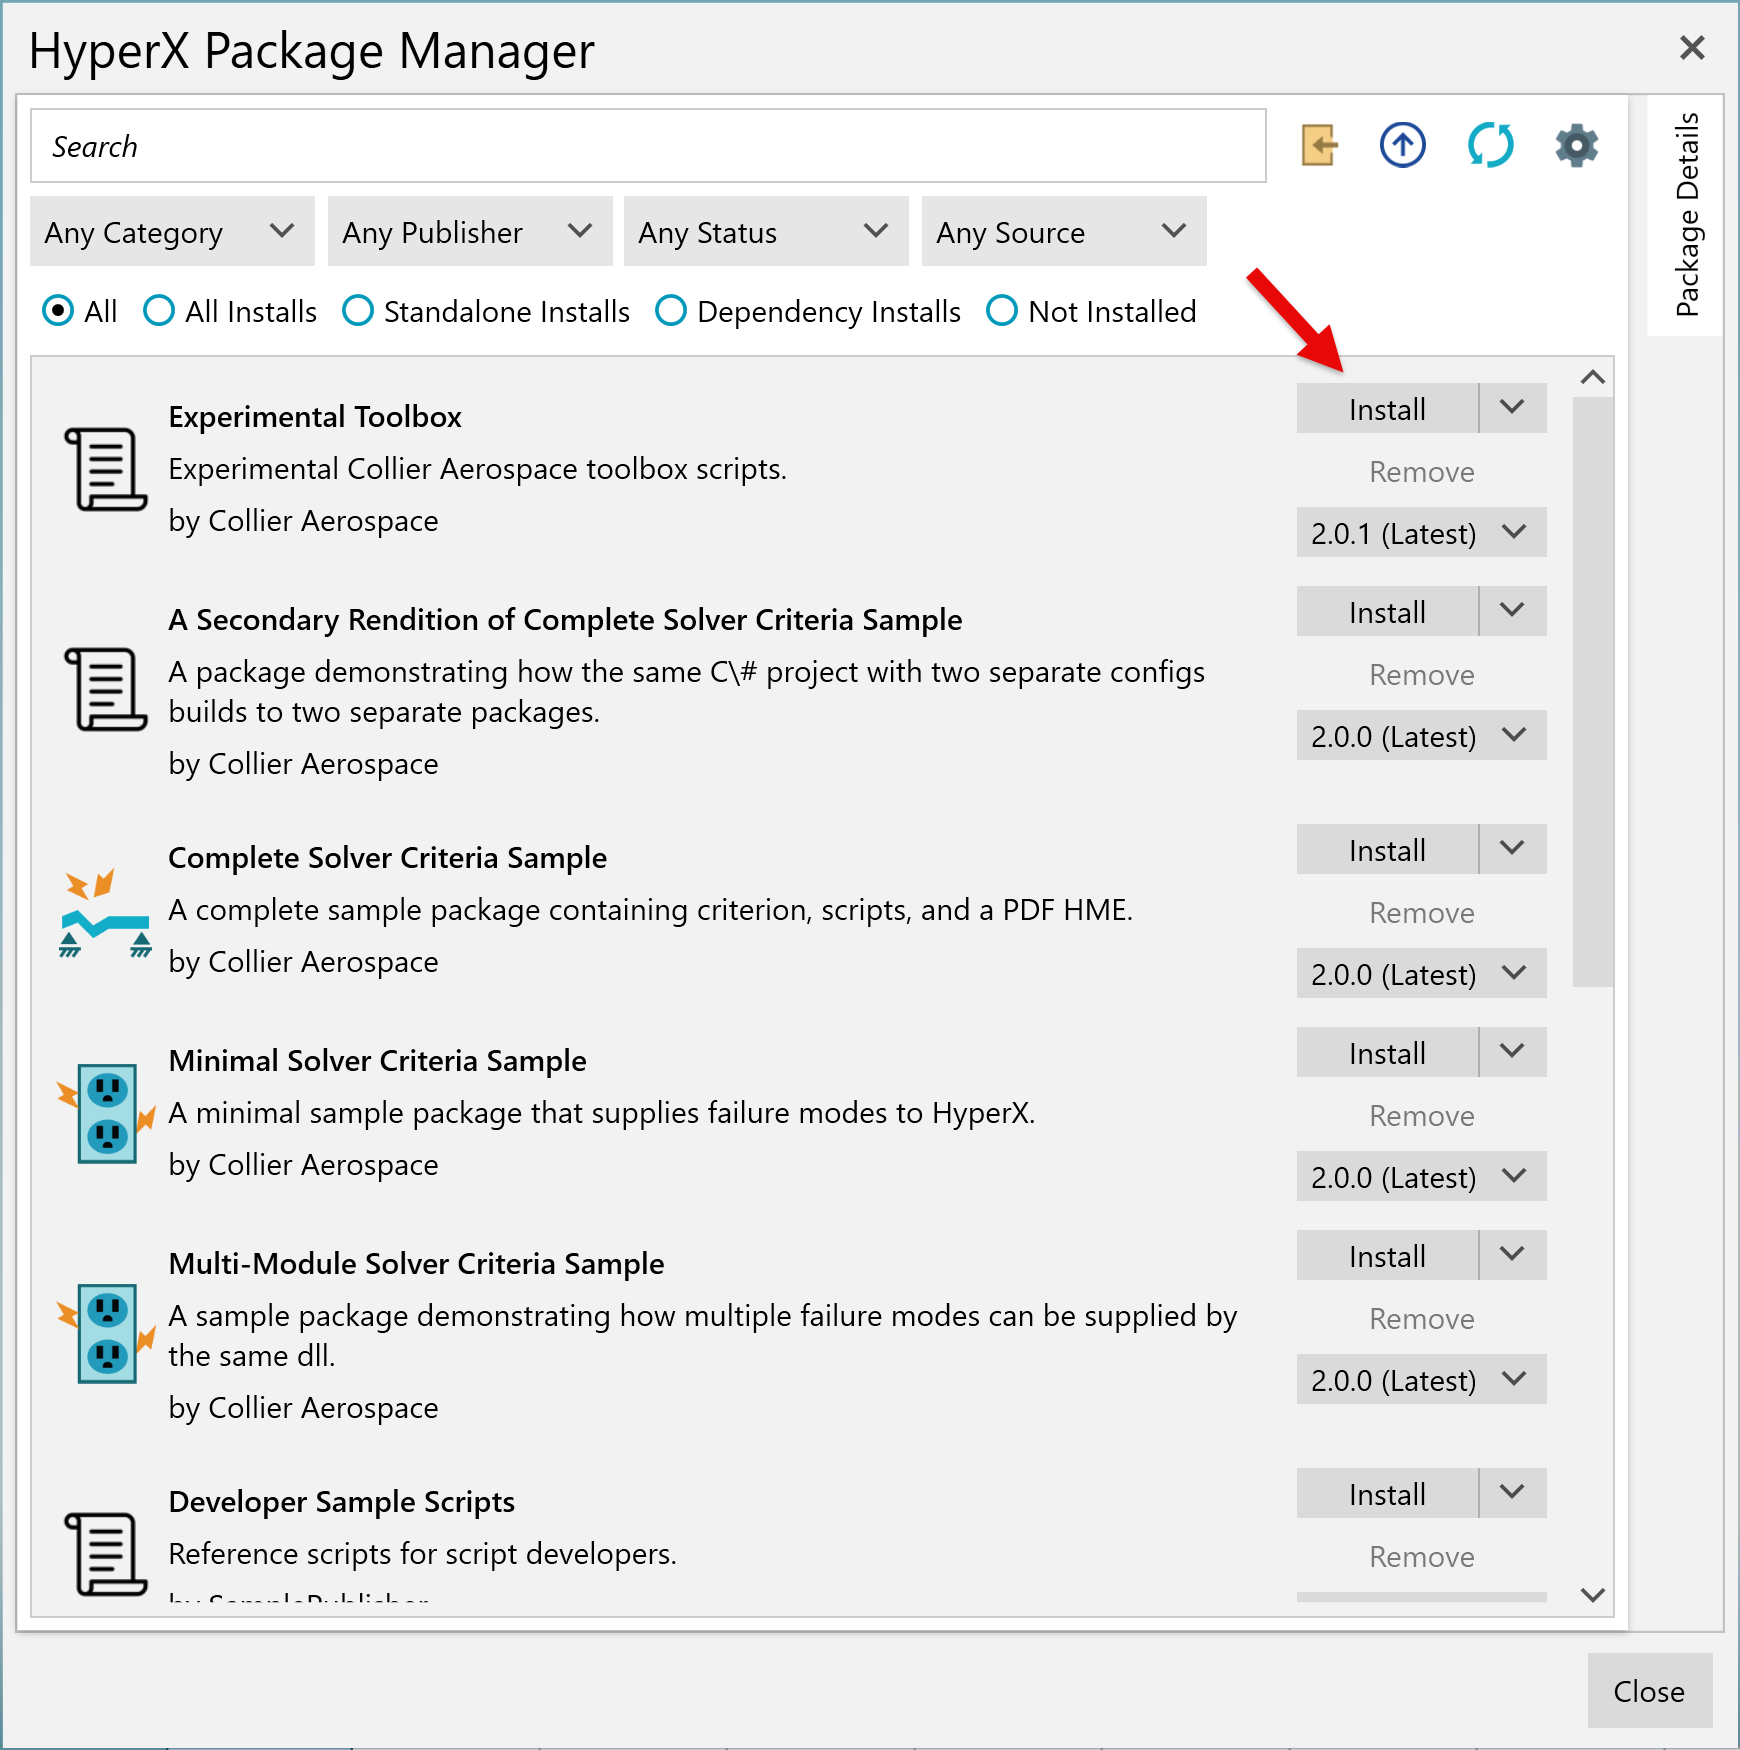Click the Experimental Toolbox script icon
Image resolution: width=1740 pixels, height=1750 pixels.
coord(105,469)
